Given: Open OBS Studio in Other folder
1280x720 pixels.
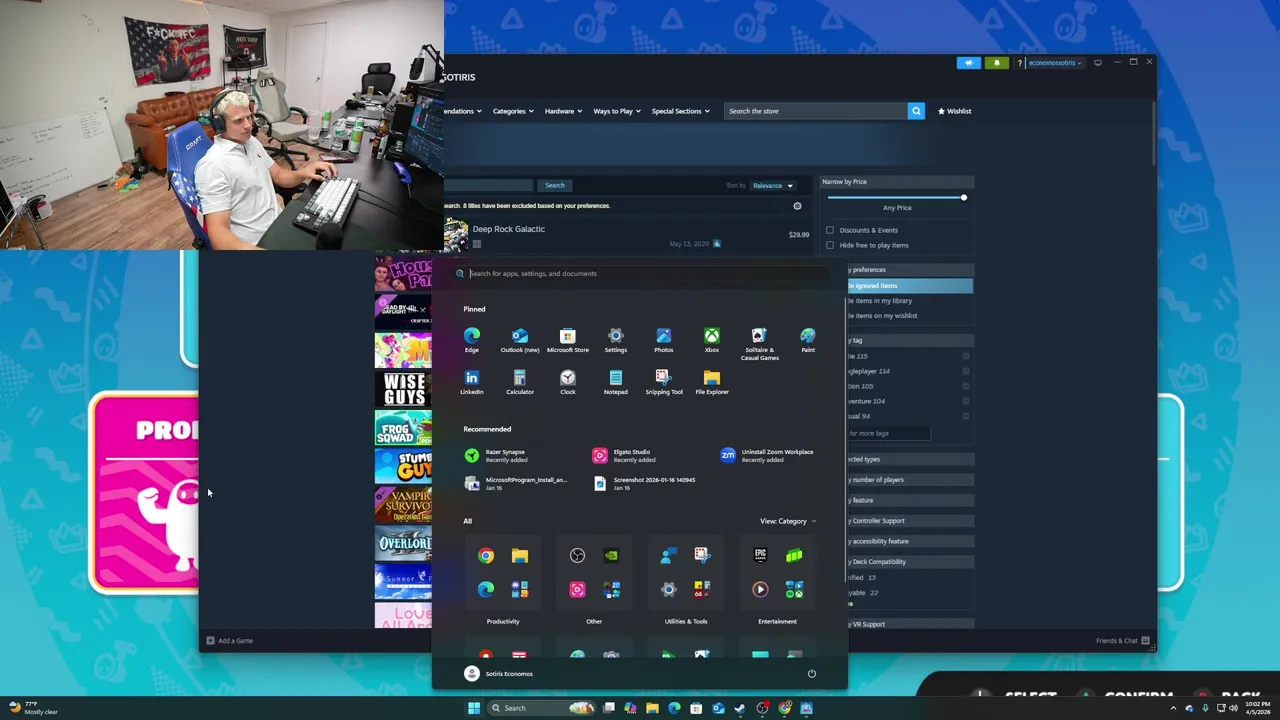Looking at the screenshot, I should pos(577,556).
